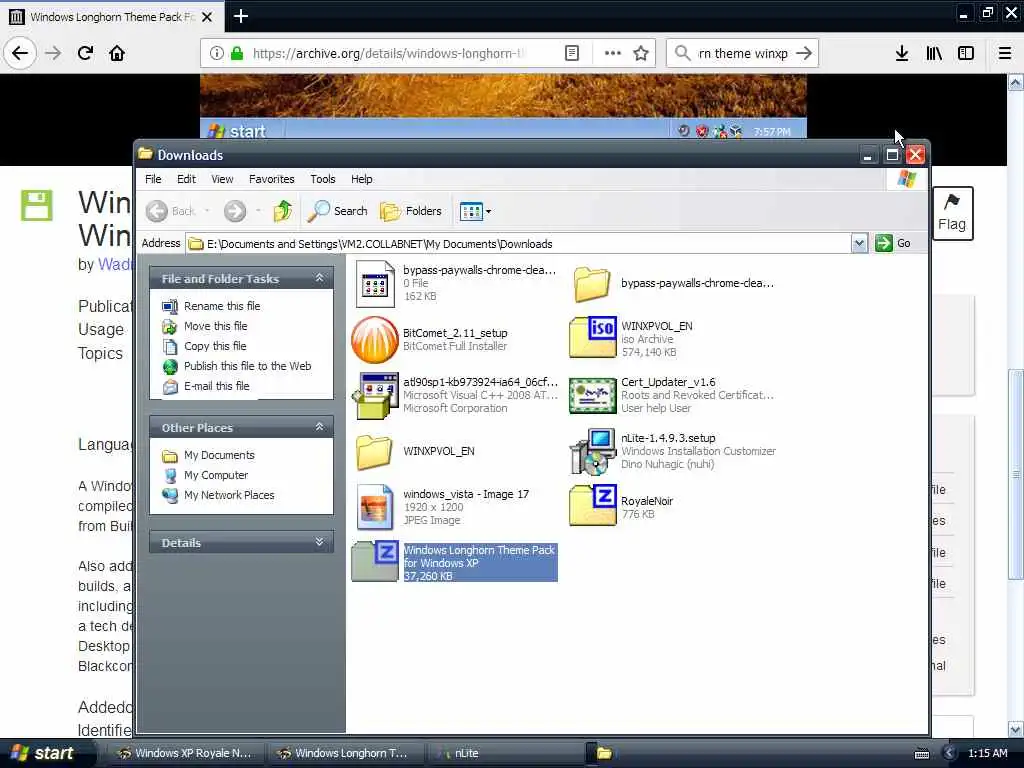This screenshot has width=1024, height=768.
Task: Toggle the Firefox sidebar icon
Action: 966,53
